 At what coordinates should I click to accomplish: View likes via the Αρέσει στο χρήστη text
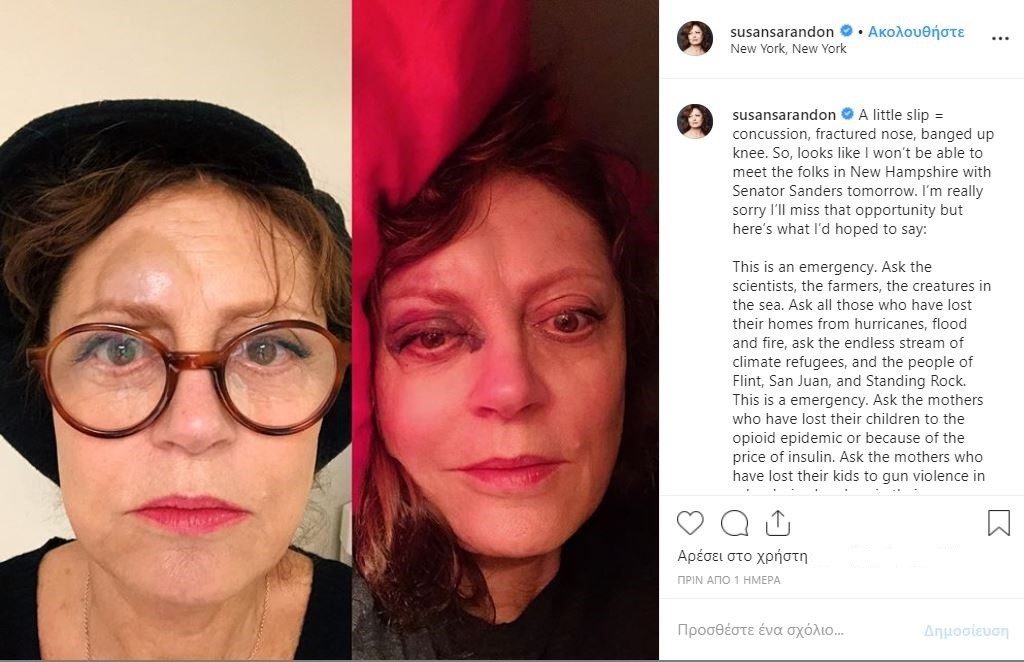[742, 556]
